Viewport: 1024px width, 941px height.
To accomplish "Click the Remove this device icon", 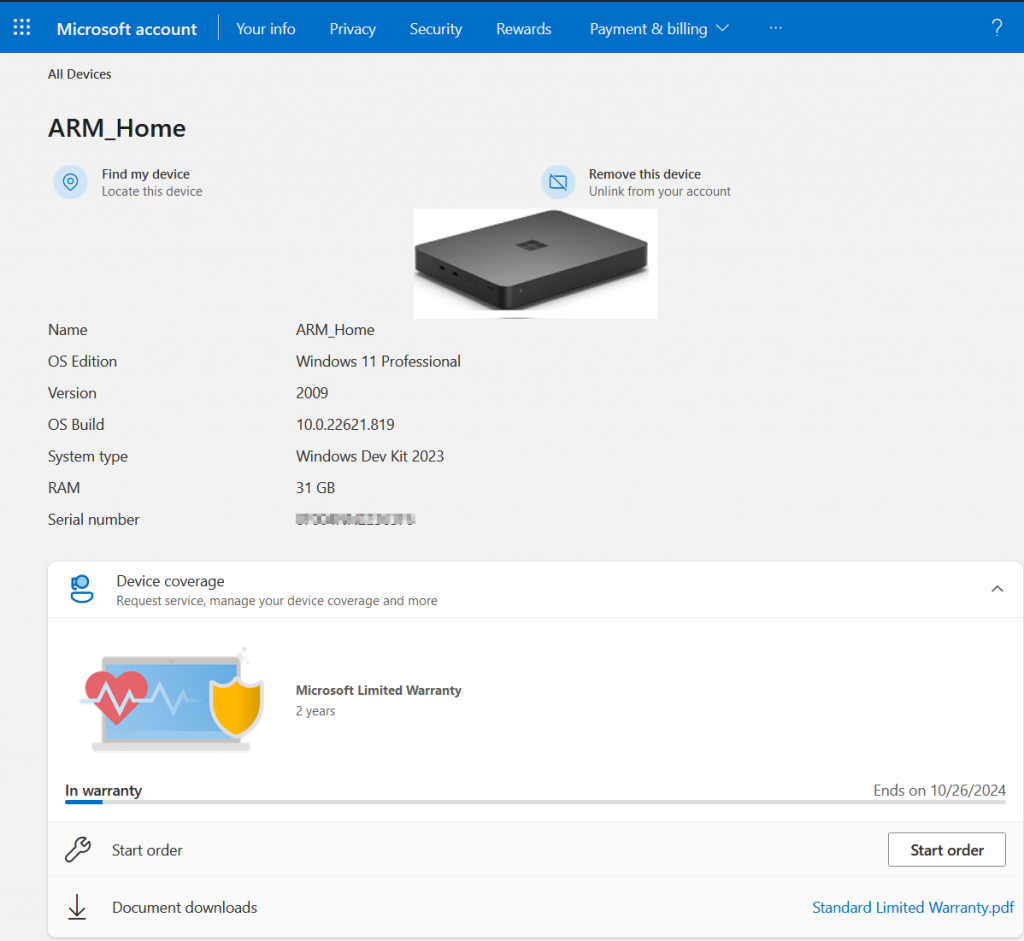I will pos(558,182).
